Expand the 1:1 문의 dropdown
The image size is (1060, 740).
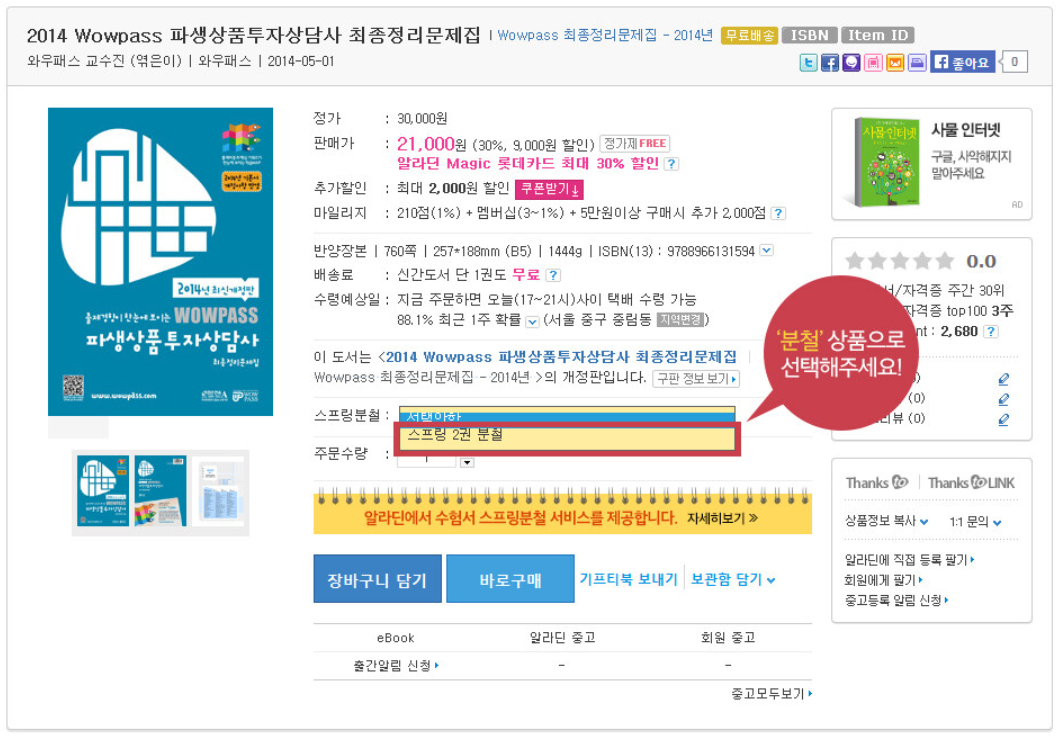(975, 521)
